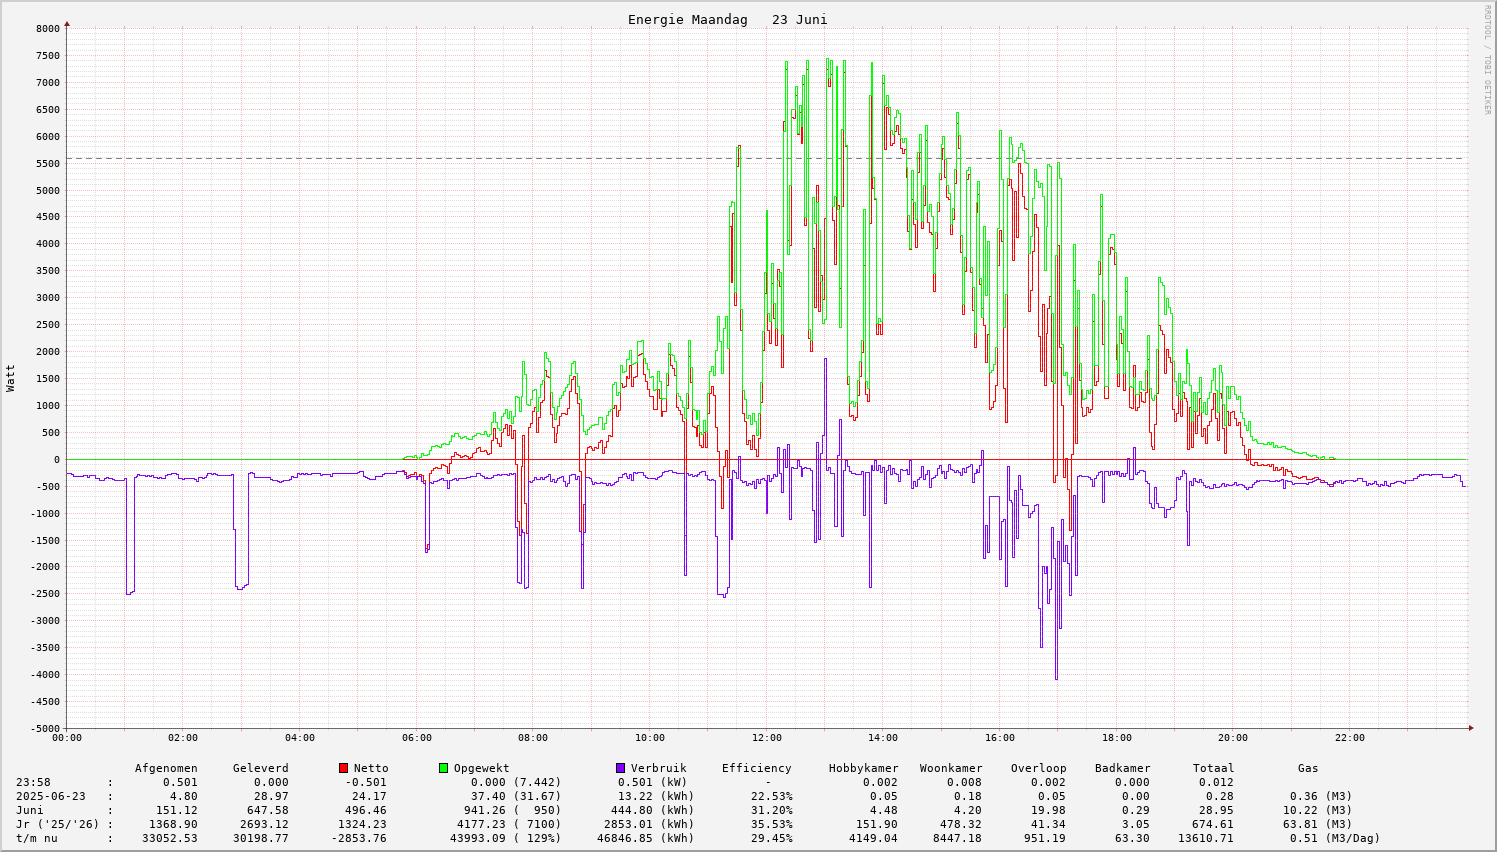Click the 06:00 x-axis time label
The image size is (1497, 852).
click(x=416, y=738)
